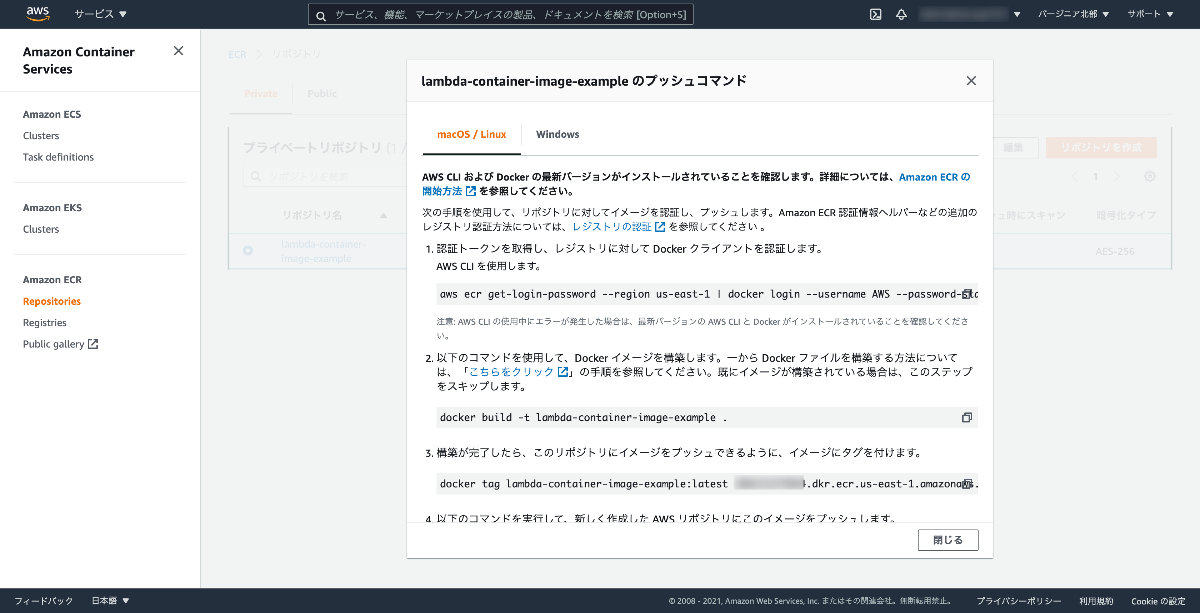Open Cookie の設定 footer link

tap(1158, 601)
